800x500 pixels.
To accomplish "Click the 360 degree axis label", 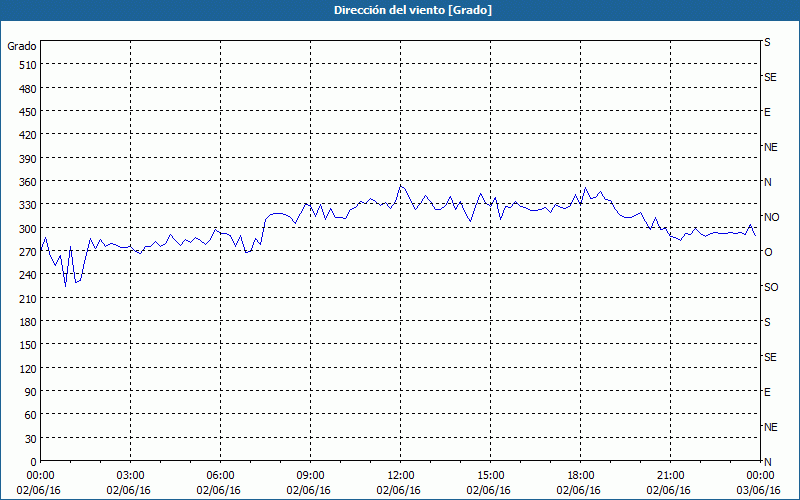I will tap(28, 182).
